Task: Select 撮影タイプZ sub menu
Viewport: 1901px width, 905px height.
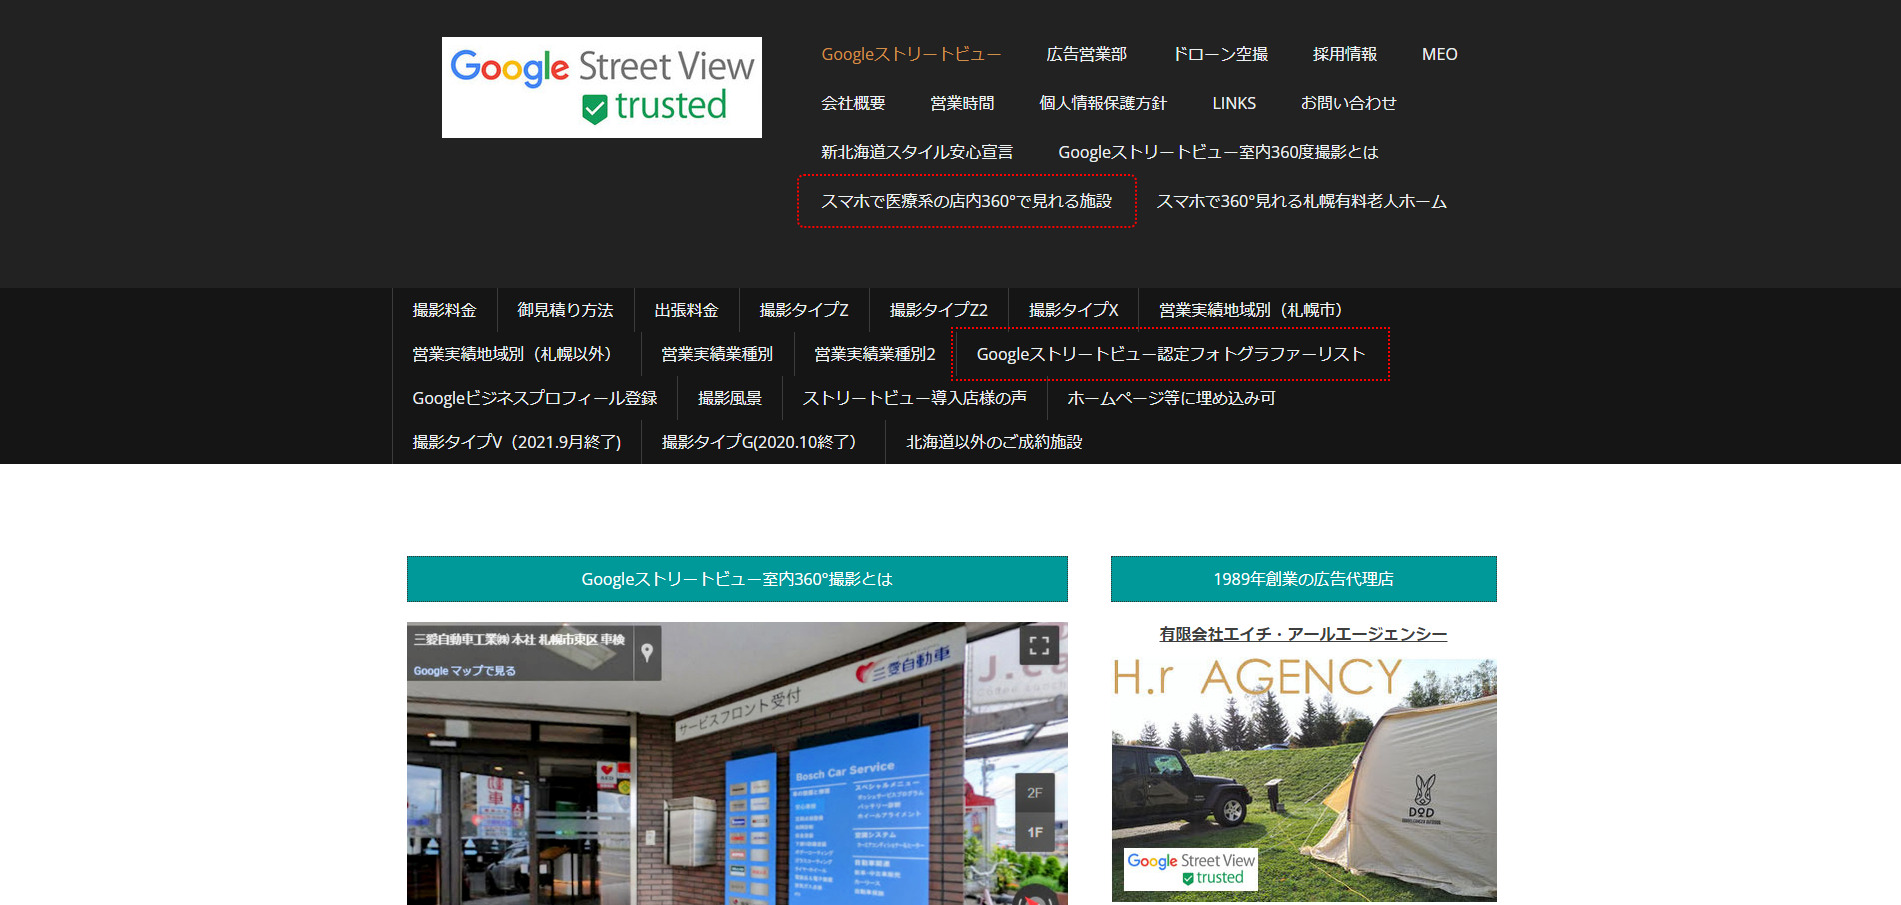Action: tap(804, 310)
